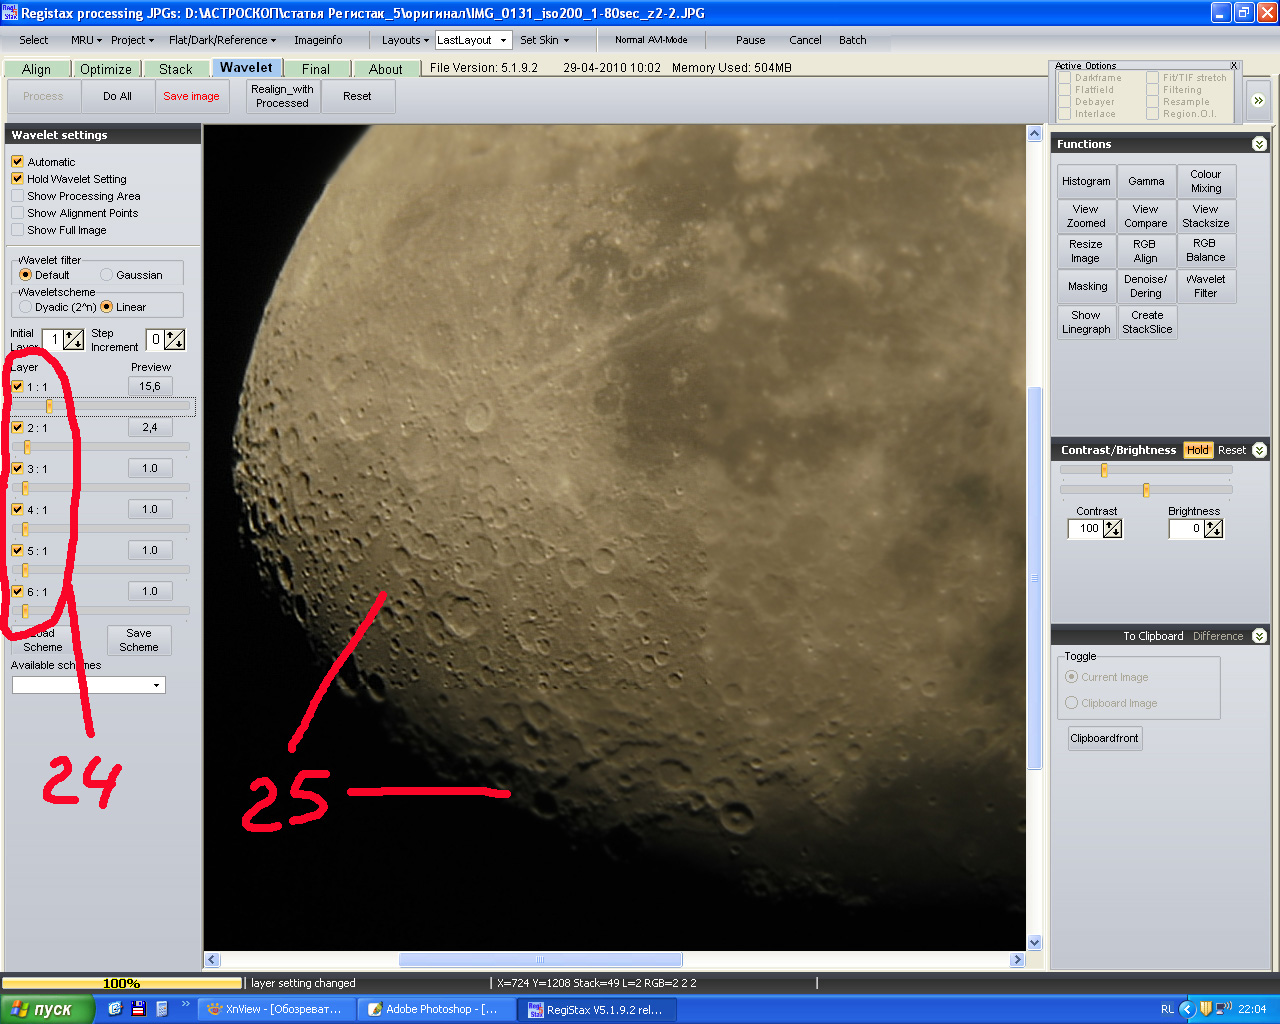Enable Show Full Image checkbox
The width and height of the screenshot is (1280, 1024).
pos(17,230)
